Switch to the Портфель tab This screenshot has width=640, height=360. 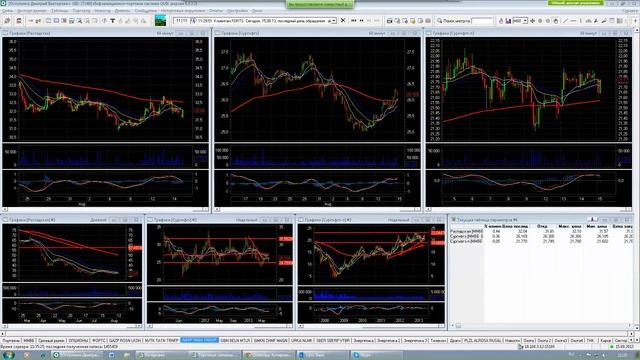pyautogui.click(x=11, y=340)
